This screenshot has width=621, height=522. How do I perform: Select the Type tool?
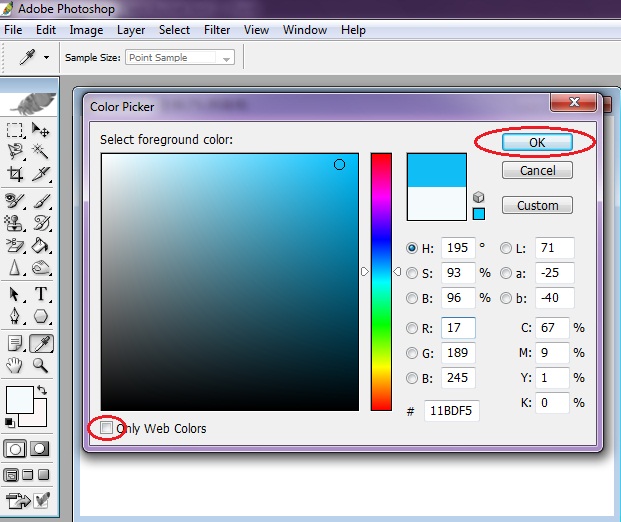click(x=41, y=294)
